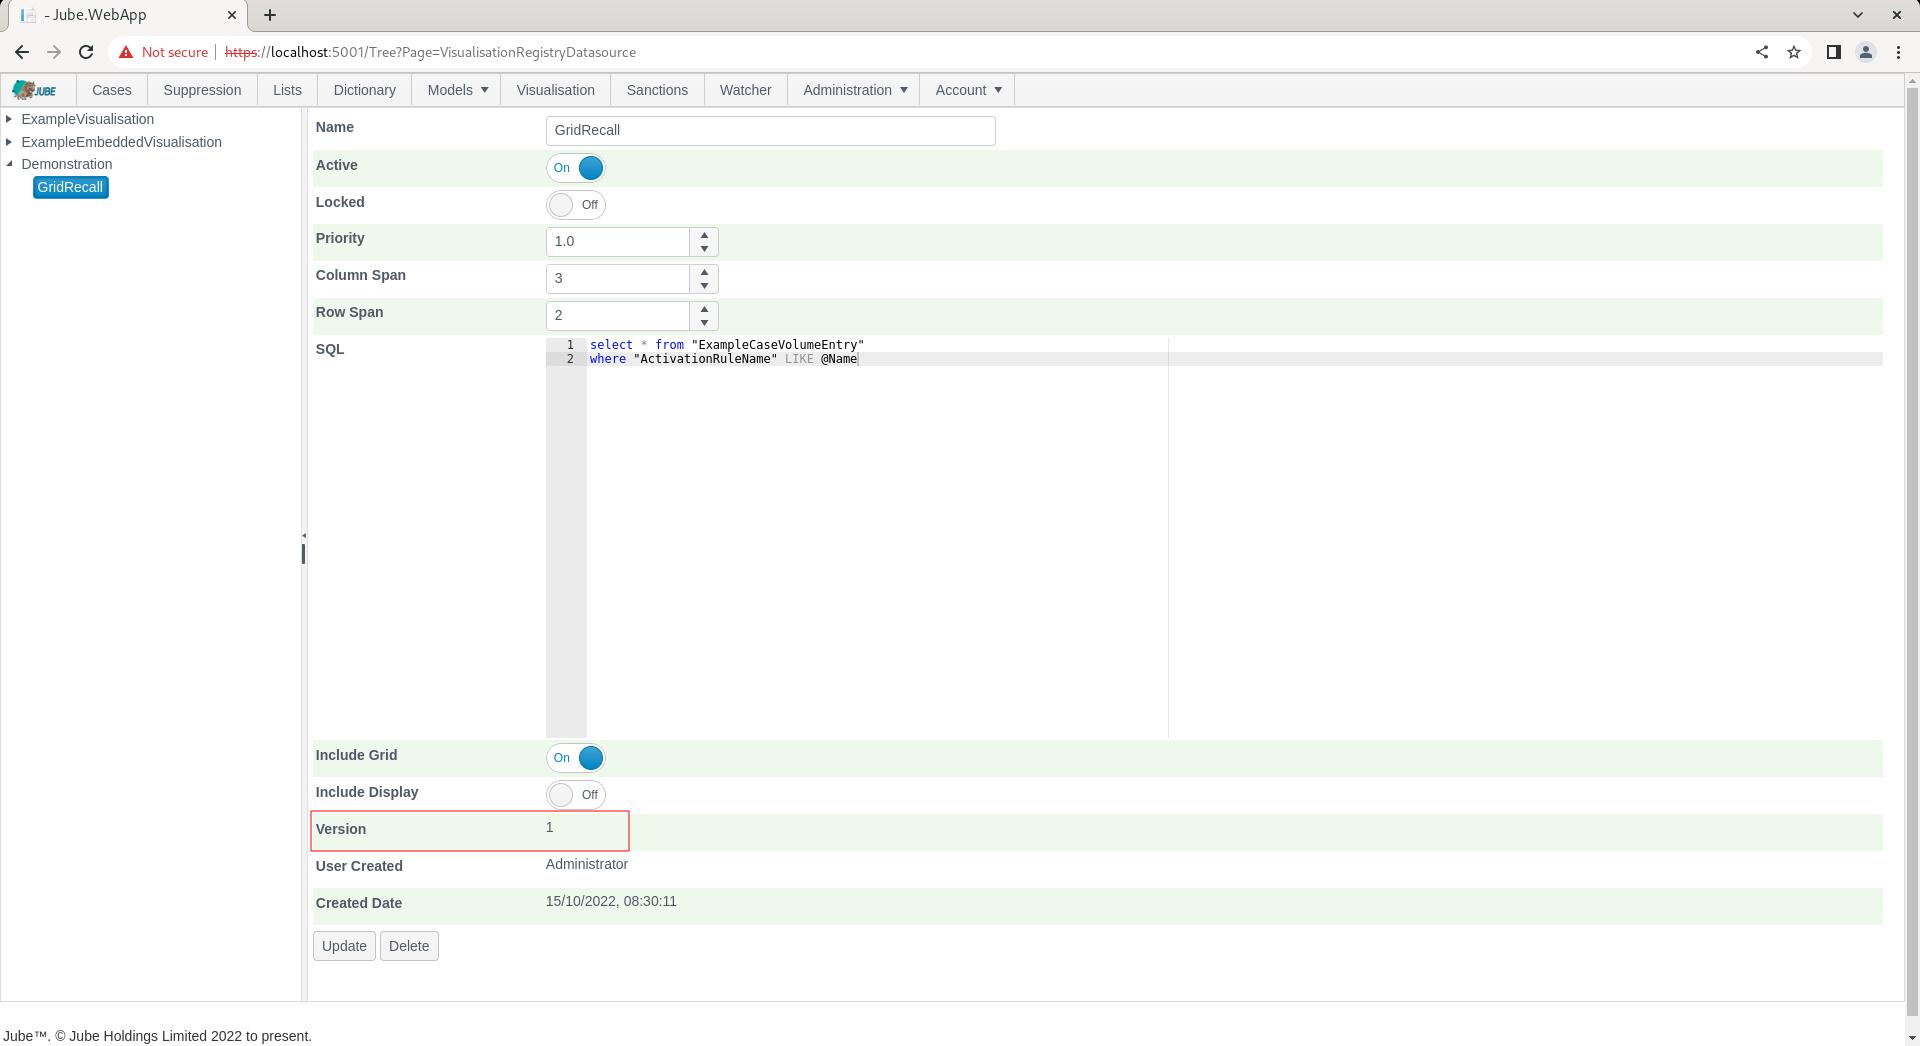Expand the ExampleEmbeddedVisualisation tree node
This screenshot has height=1046, width=1920.
(9, 142)
